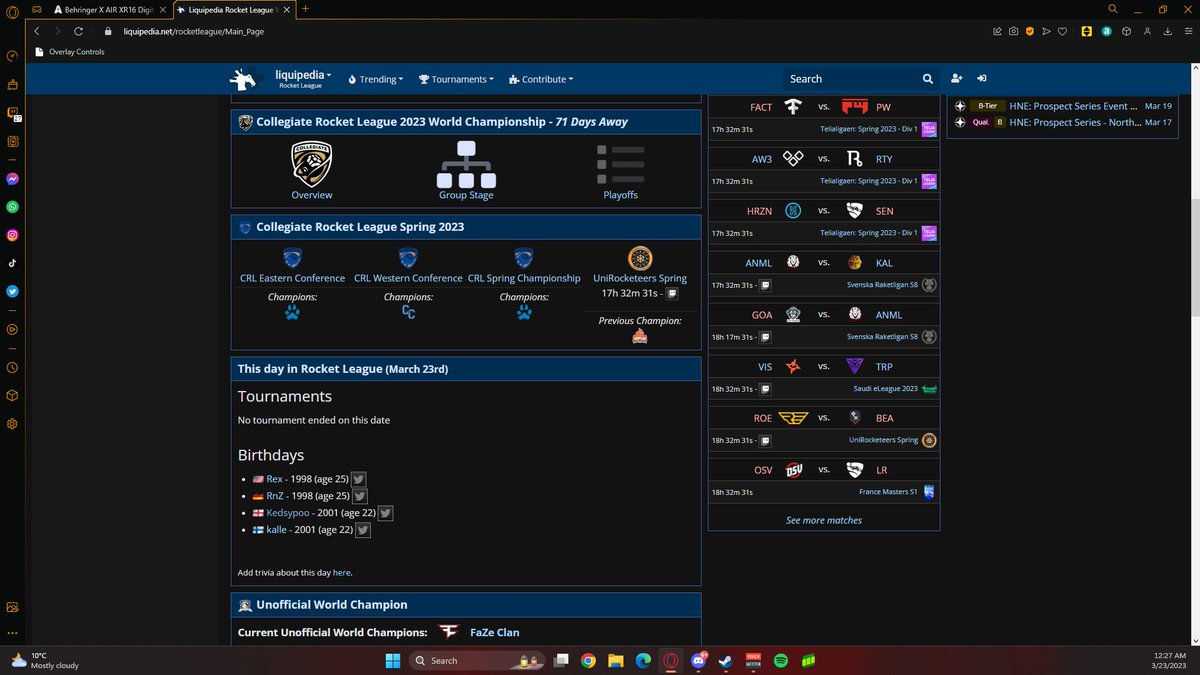Viewport: 1200px width, 675px height.
Task: Click the Liquipedia log in icon
Action: tap(982, 79)
